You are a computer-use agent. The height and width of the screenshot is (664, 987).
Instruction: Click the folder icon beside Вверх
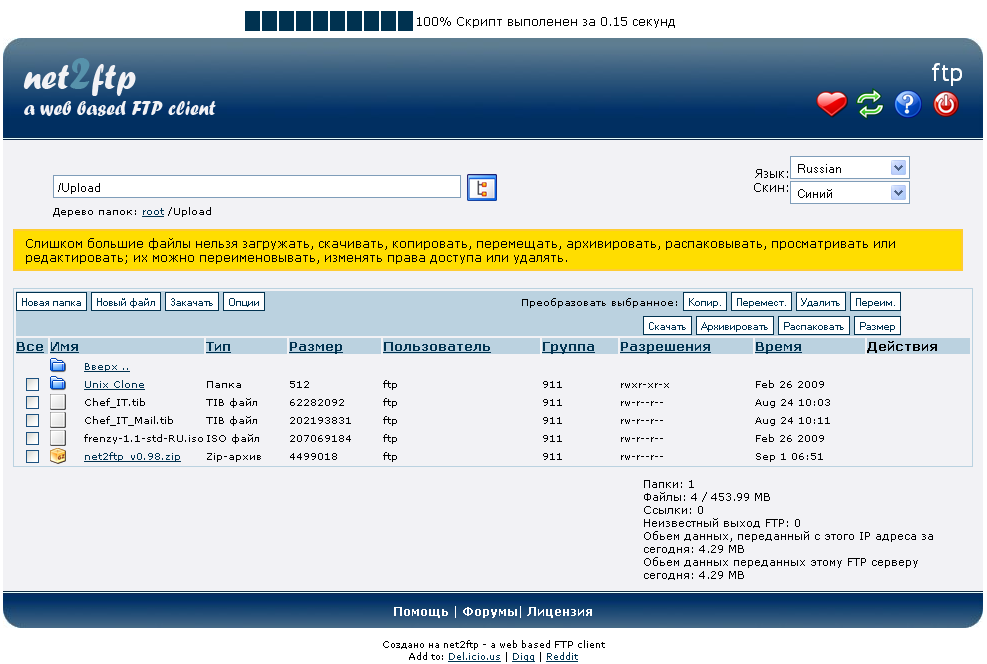pyautogui.click(x=58, y=366)
